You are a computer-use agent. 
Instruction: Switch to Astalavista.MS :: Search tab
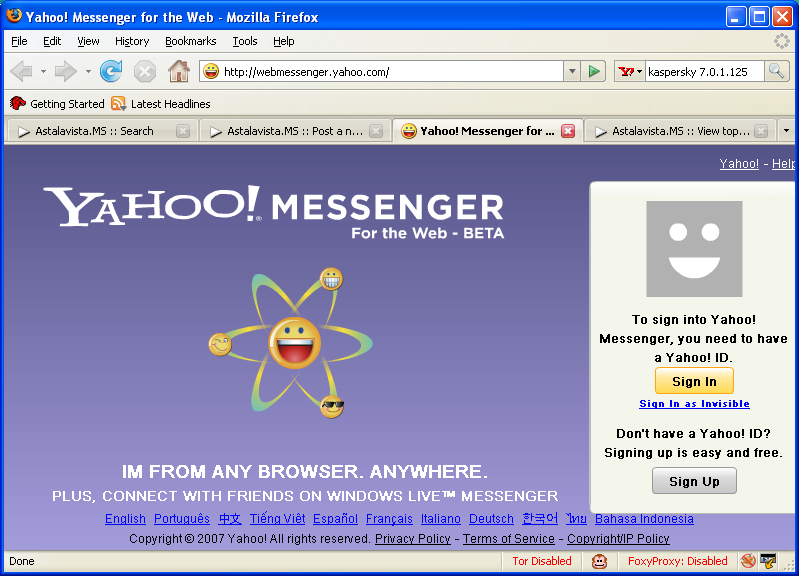[94, 132]
